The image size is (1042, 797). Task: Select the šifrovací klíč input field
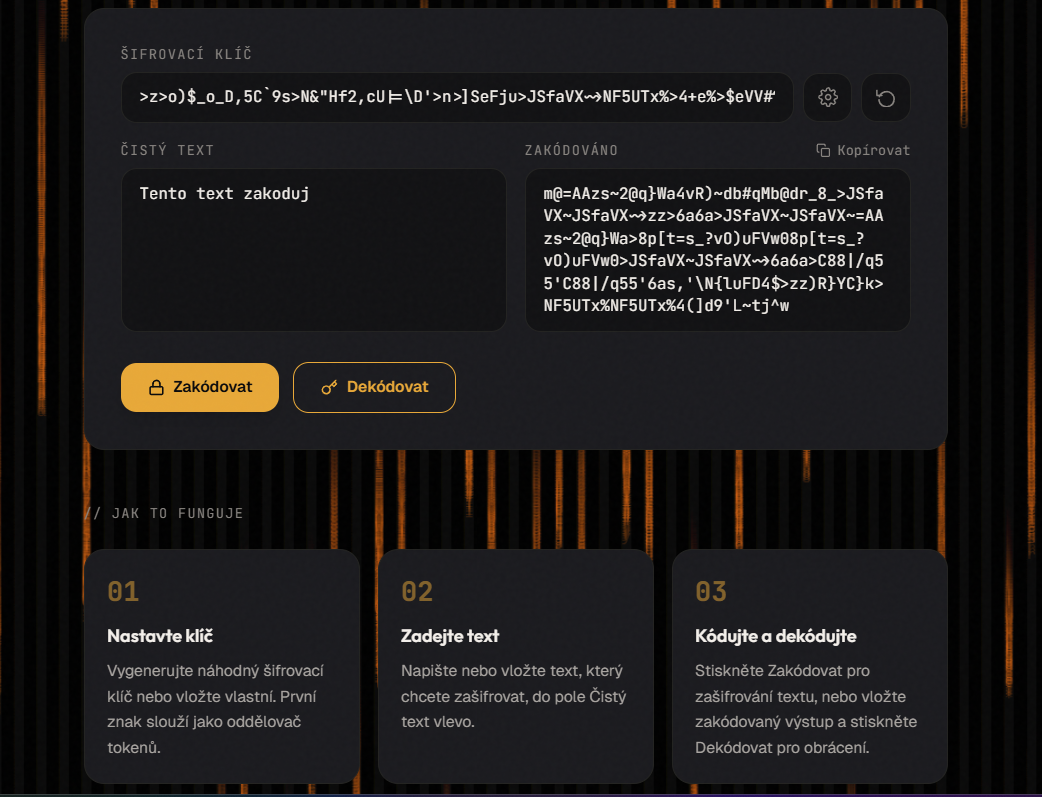[x=455, y=97]
